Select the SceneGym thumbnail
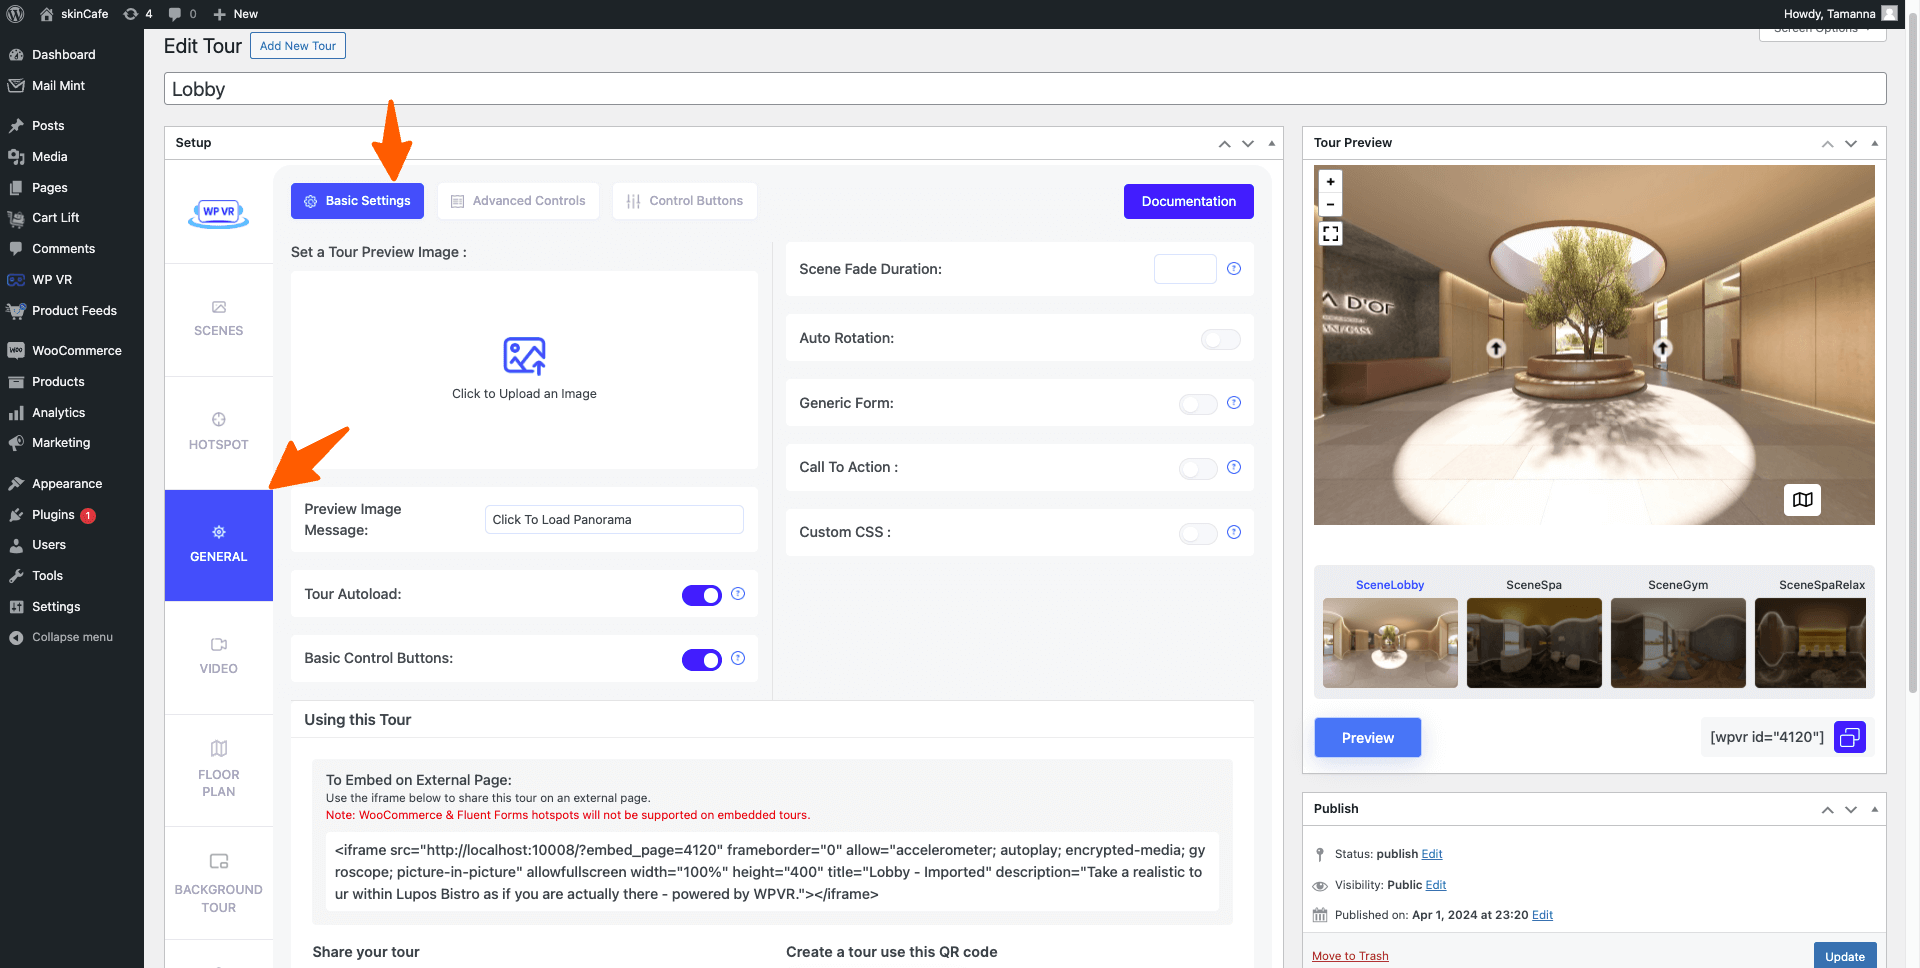Viewport: 1920px width, 968px height. [1678, 643]
